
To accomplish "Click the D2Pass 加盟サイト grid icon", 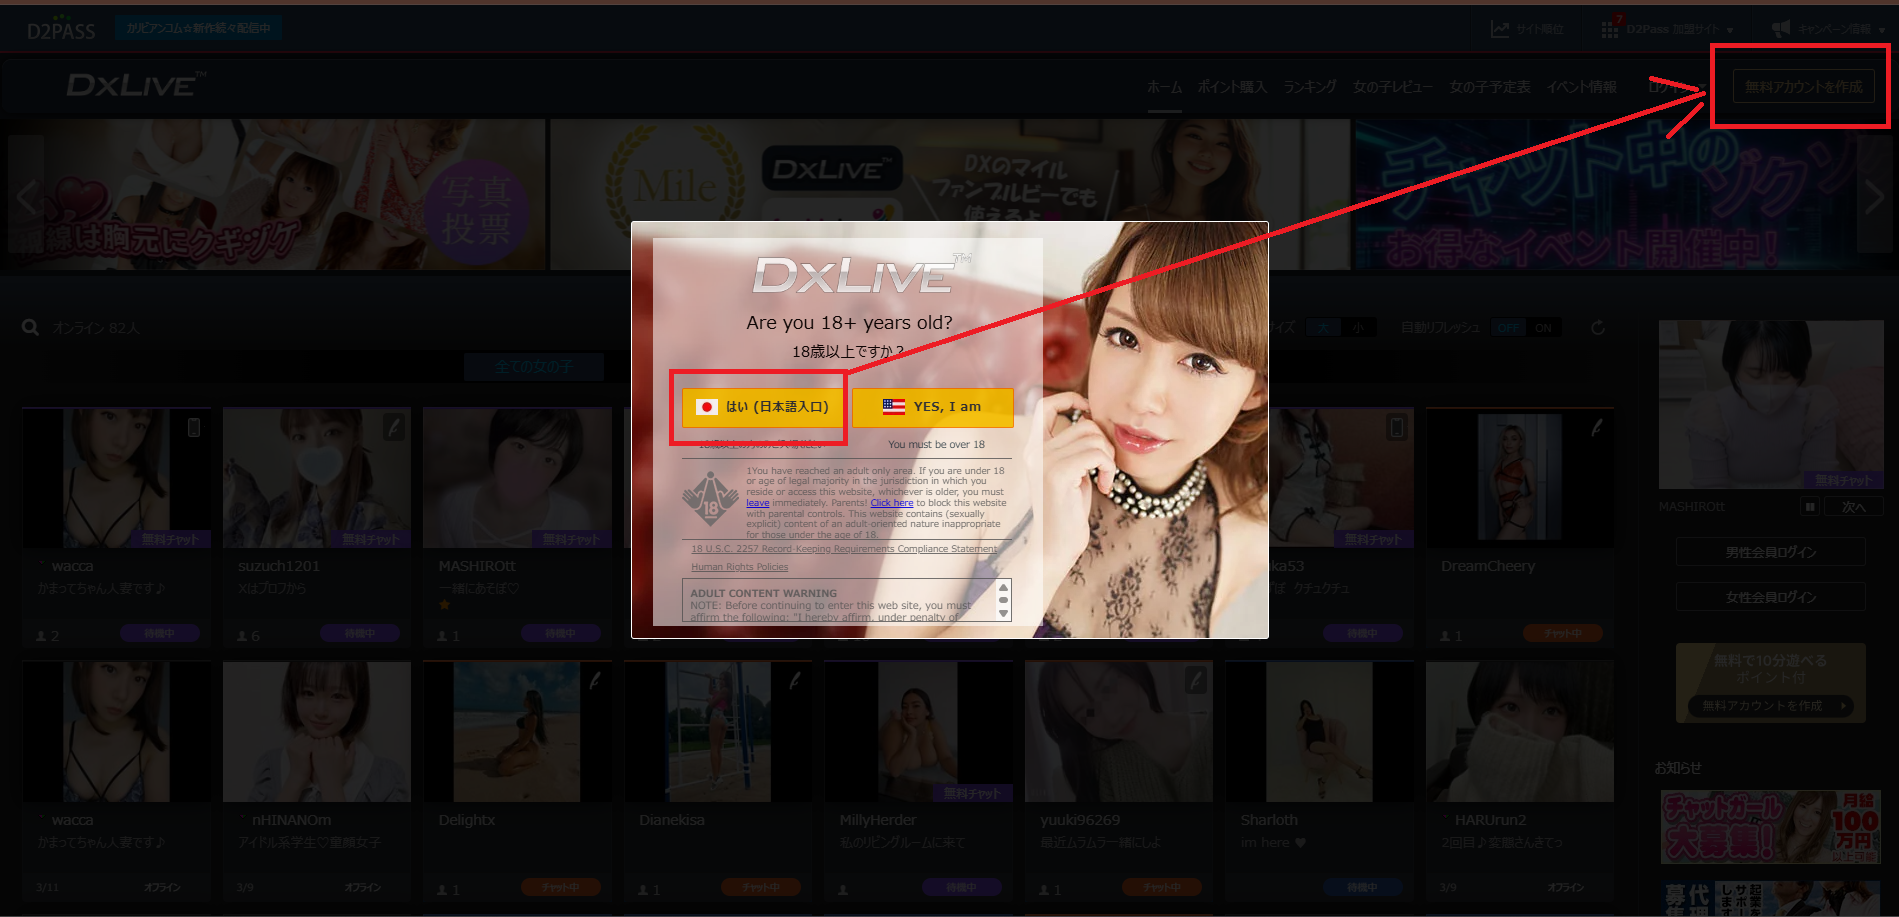I will click(x=1610, y=29).
